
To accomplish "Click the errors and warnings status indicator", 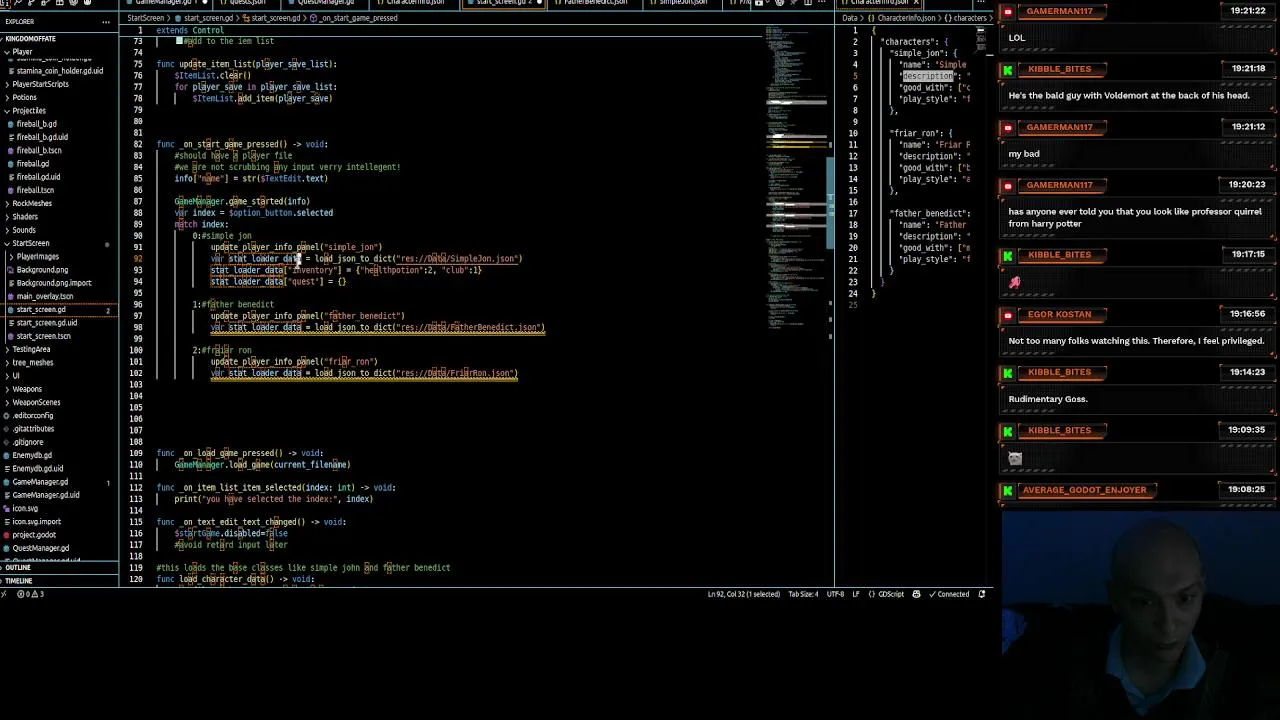I will [32, 594].
